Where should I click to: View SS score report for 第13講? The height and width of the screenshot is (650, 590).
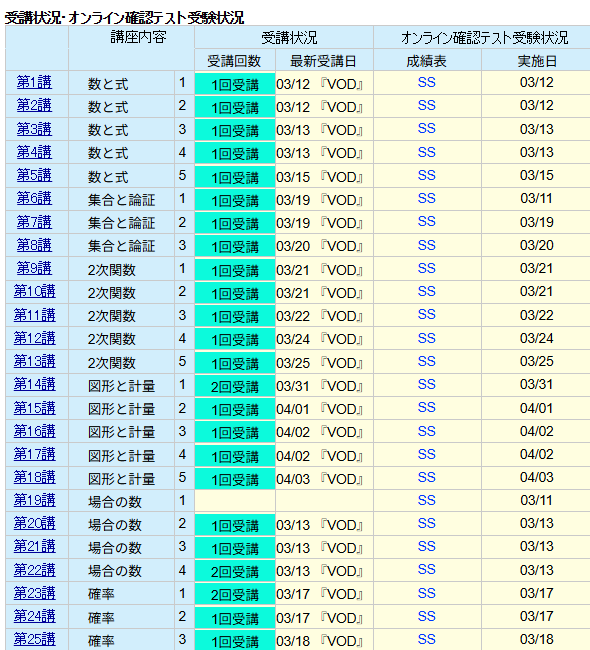(x=427, y=361)
